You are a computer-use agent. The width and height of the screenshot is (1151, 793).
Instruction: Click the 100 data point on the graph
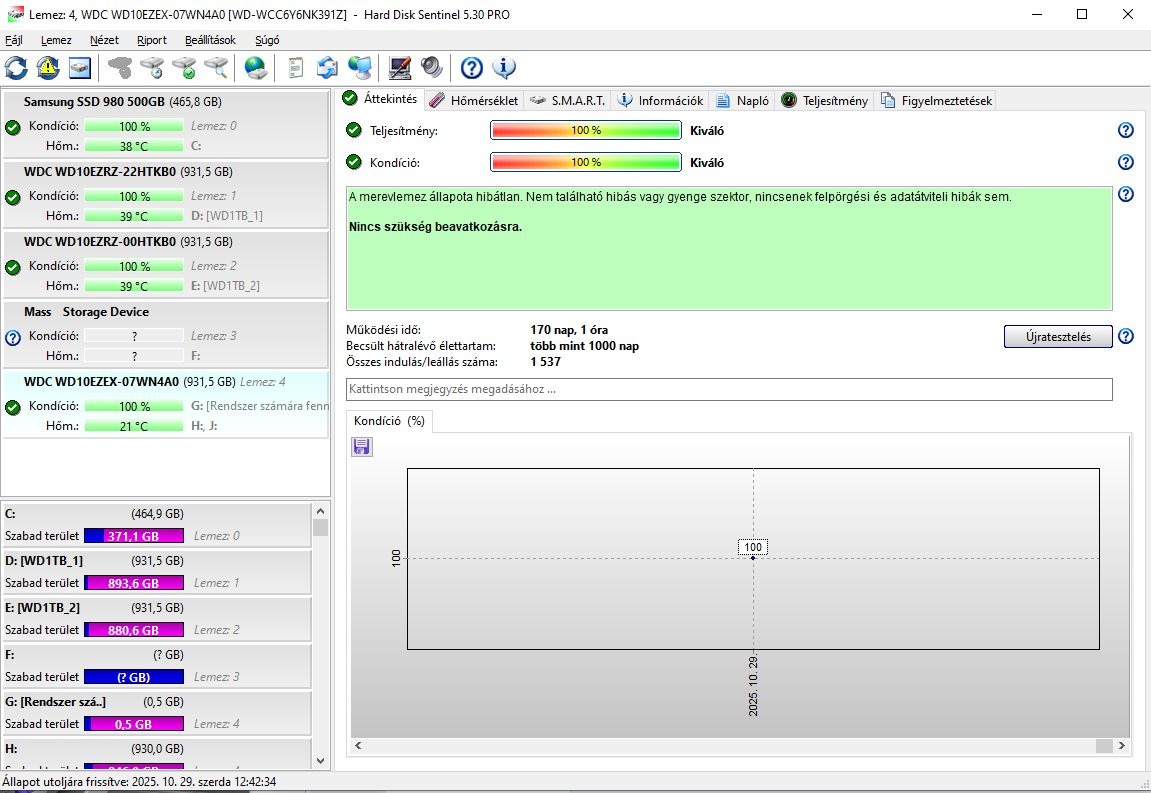click(x=753, y=558)
